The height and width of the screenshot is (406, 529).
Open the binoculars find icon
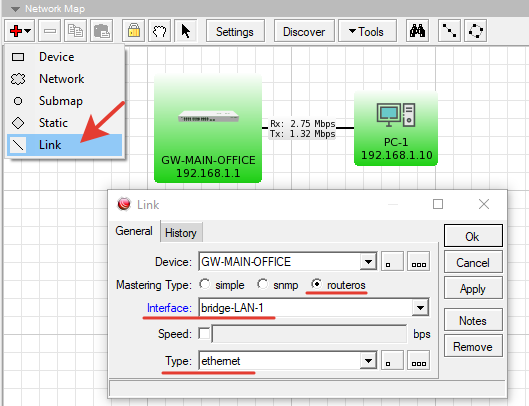click(417, 31)
